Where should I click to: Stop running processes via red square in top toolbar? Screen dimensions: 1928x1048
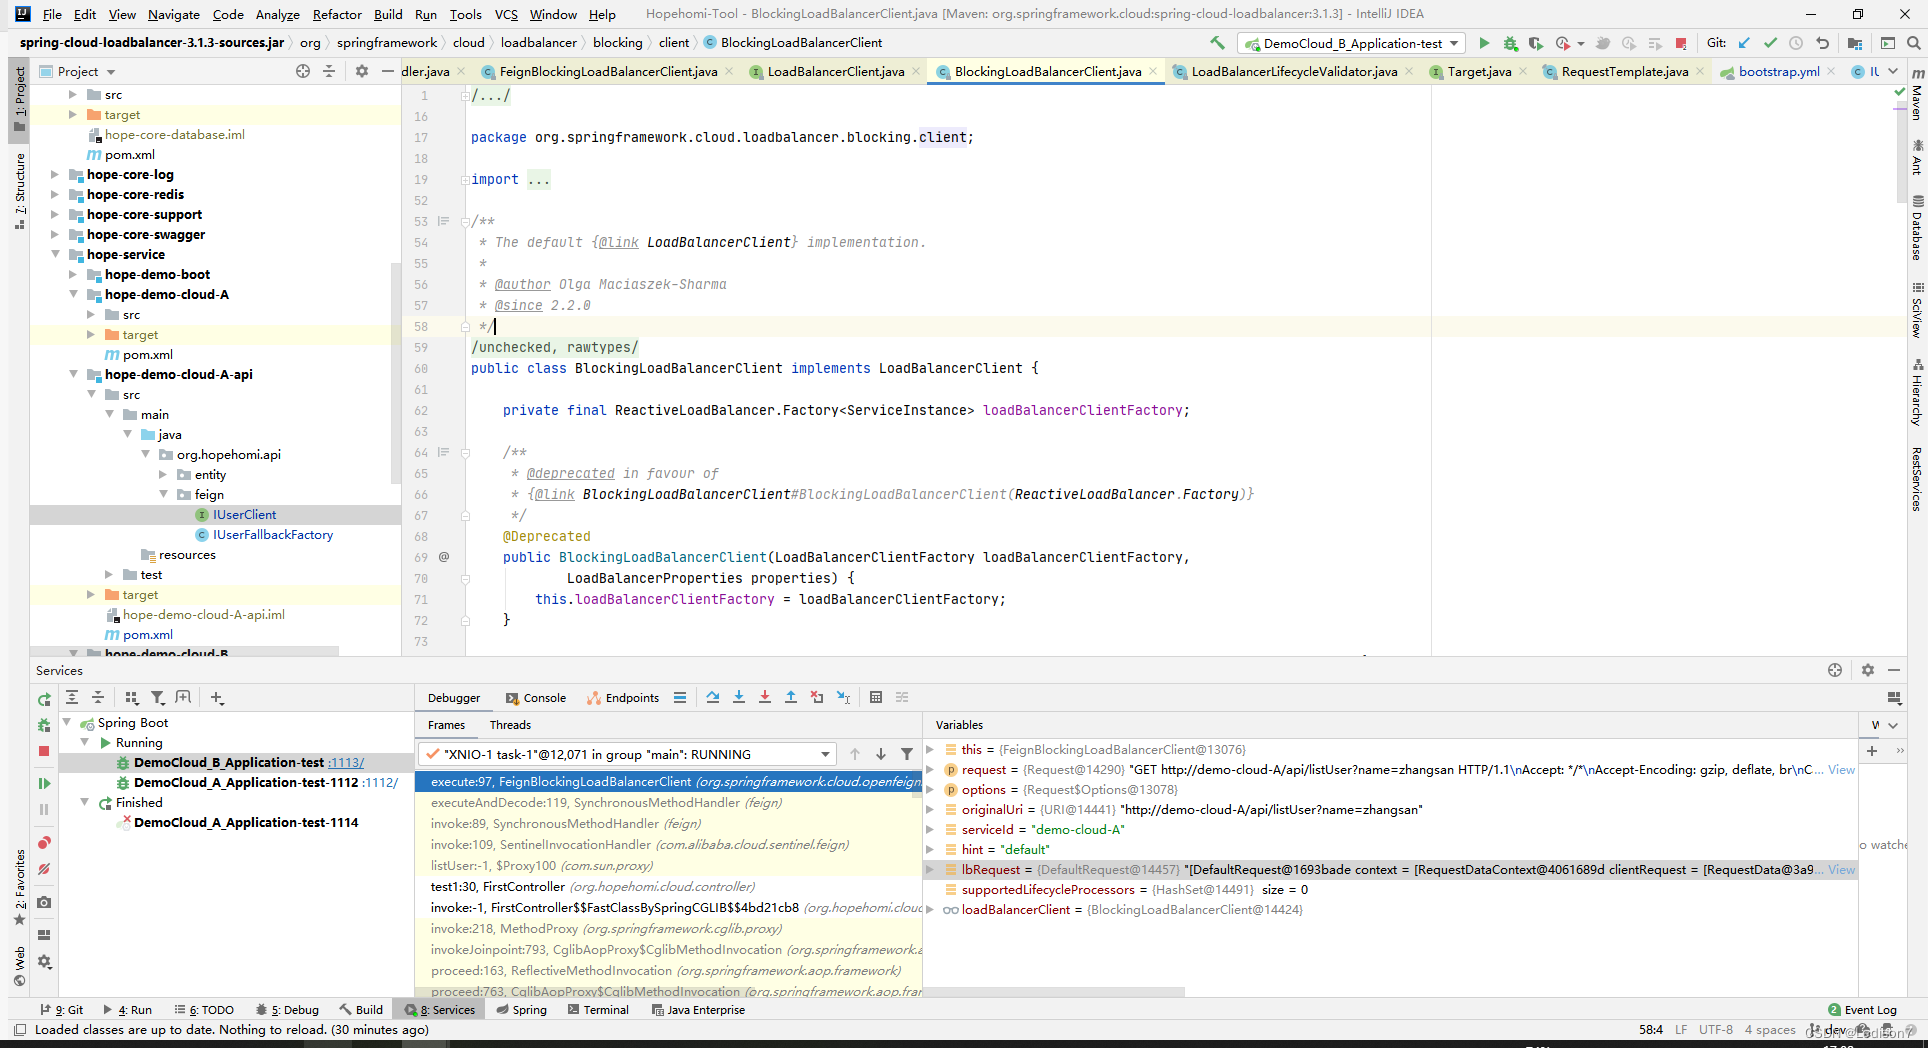click(x=1681, y=43)
